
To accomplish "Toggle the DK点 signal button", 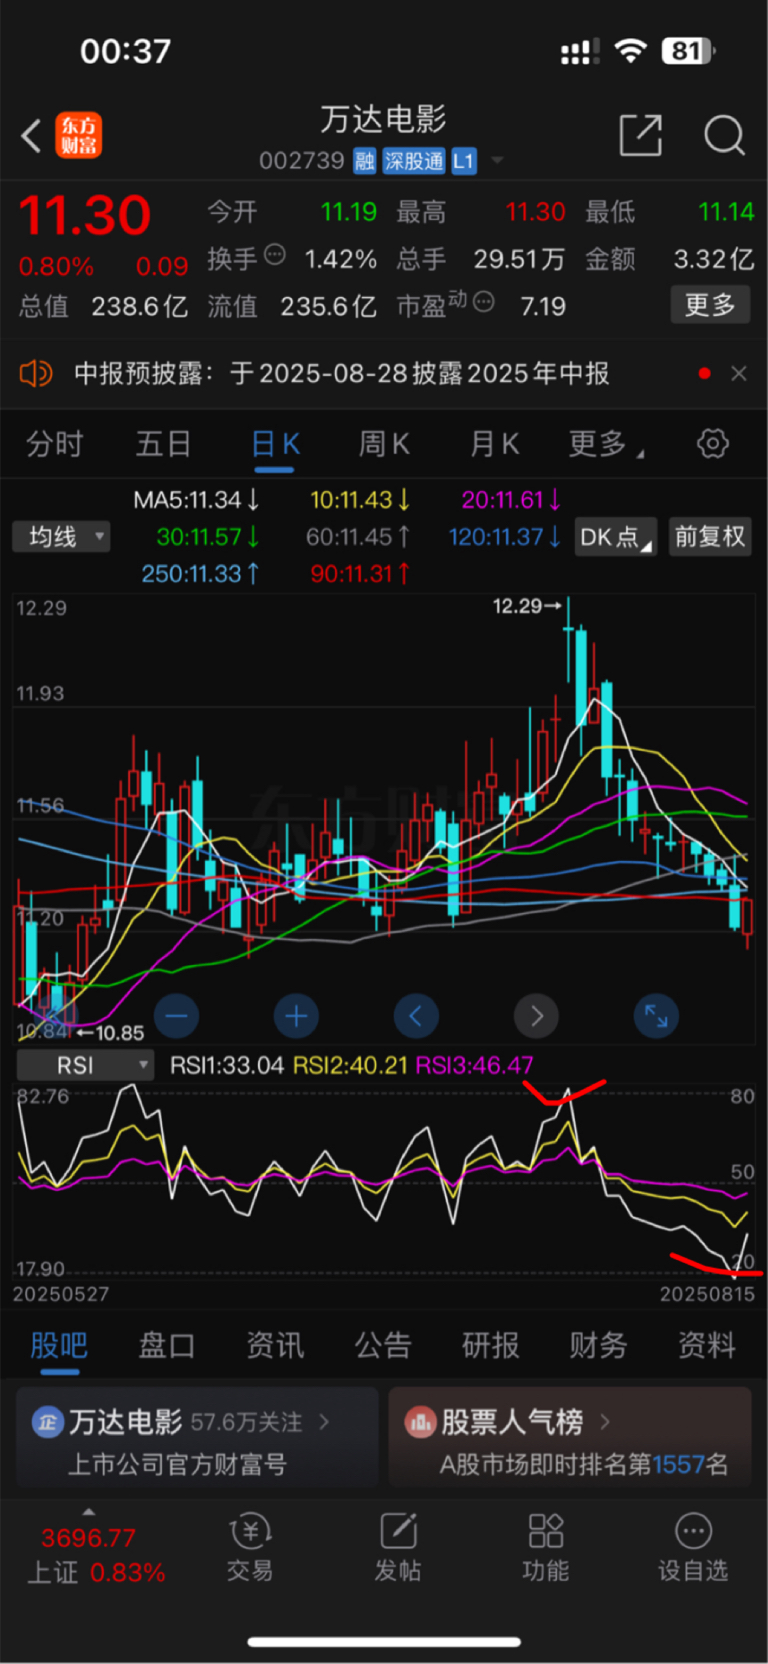I will coord(615,537).
